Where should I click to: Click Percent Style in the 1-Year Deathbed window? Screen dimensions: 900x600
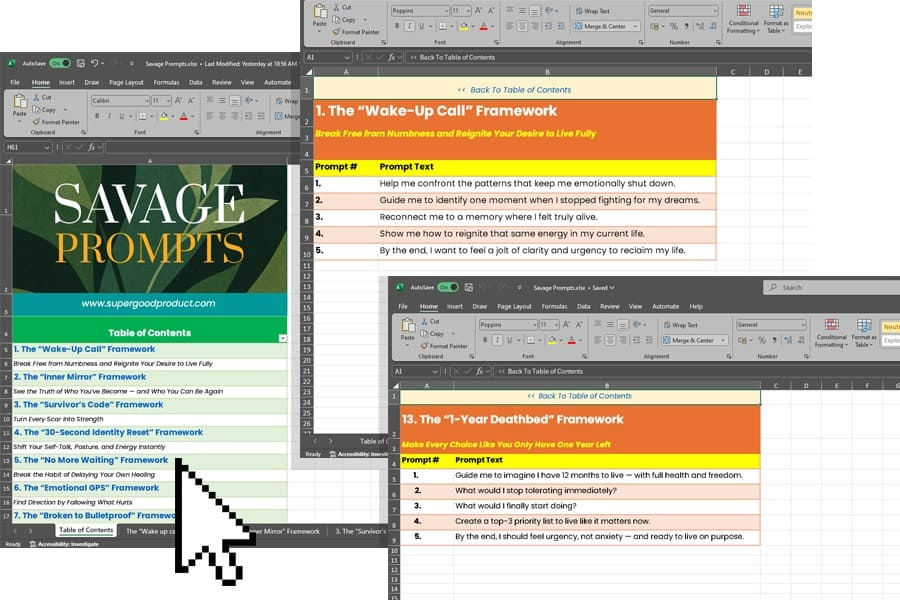[x=762, y=340]
